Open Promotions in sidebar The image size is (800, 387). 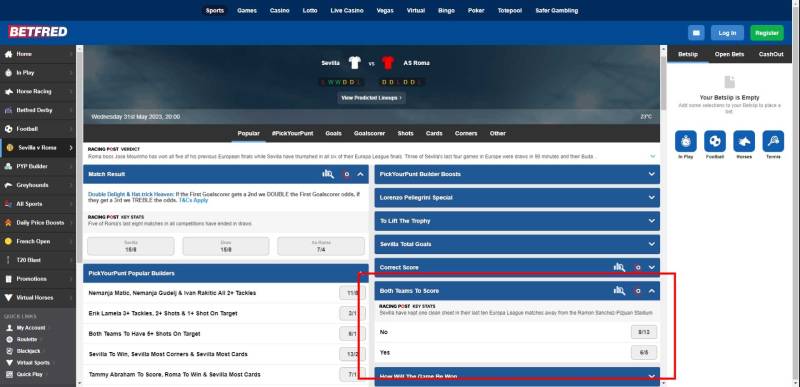(38, 279)
